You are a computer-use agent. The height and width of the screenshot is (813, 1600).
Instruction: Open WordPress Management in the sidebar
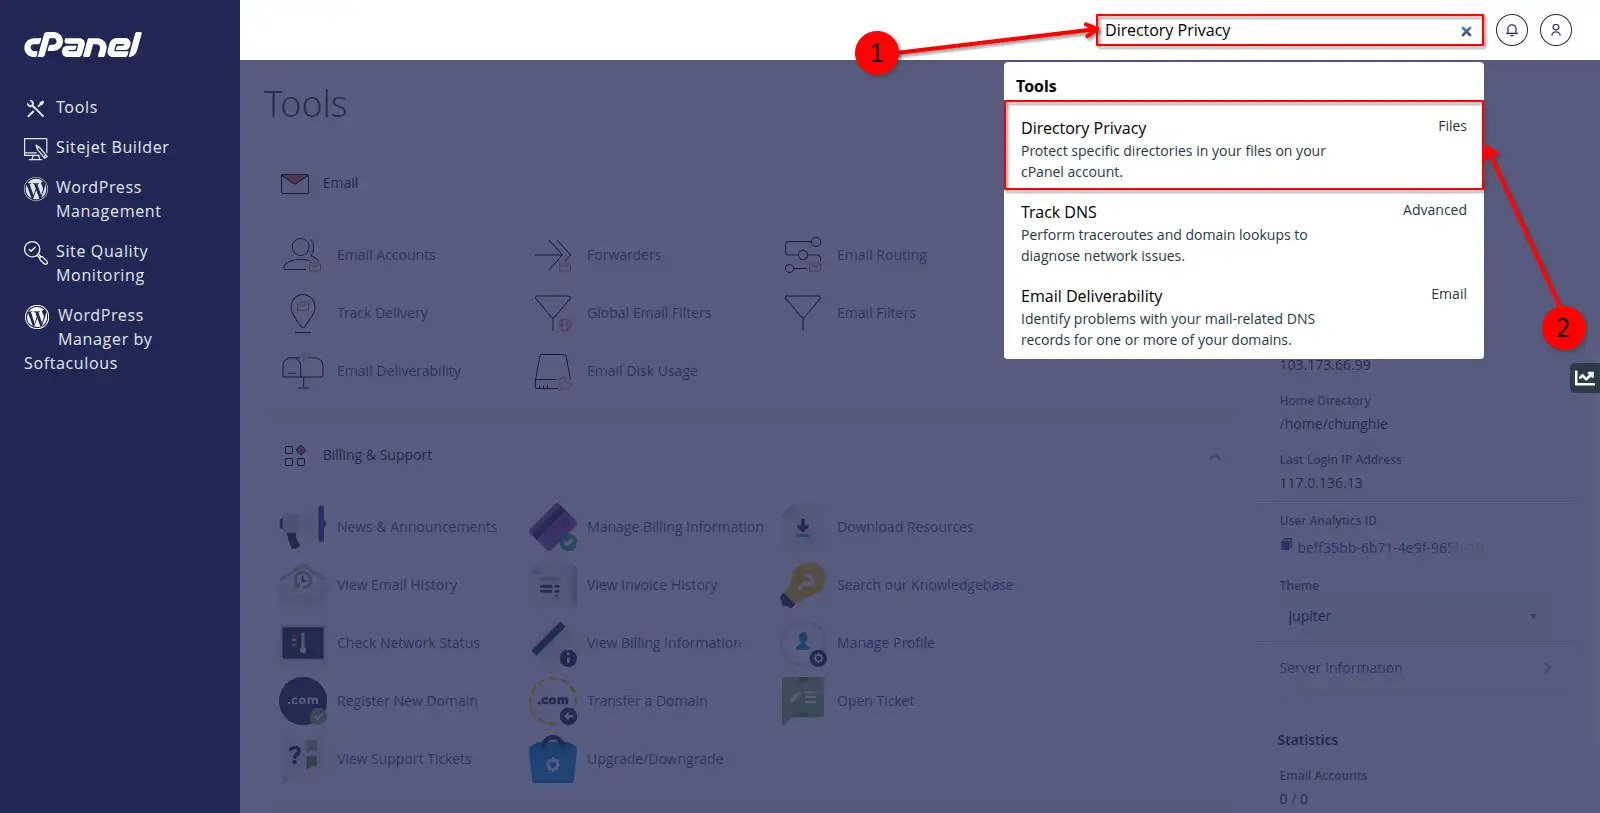click(108, 199)
